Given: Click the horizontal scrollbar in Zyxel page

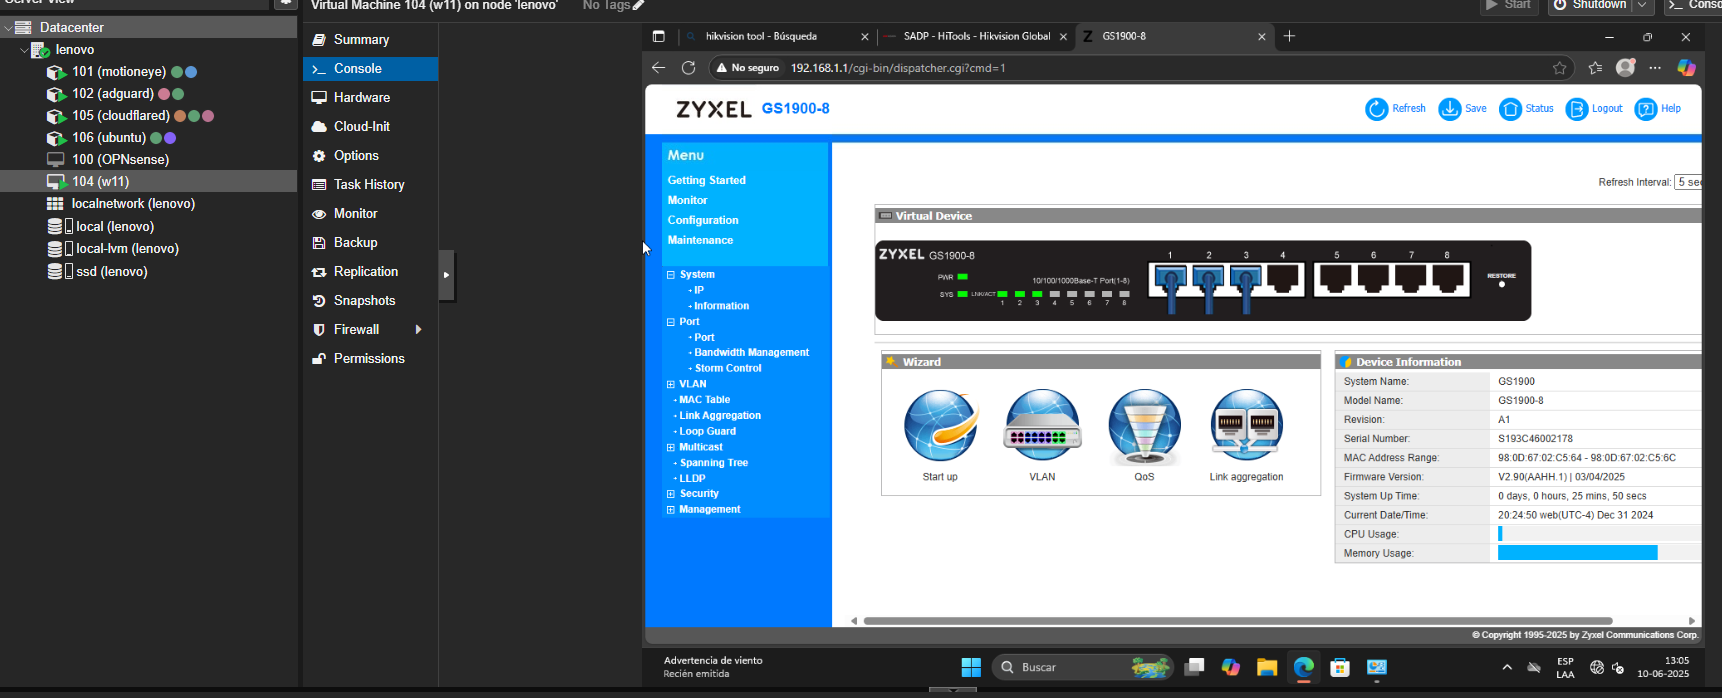Looking at the screenshot, I should point(1238,621).
